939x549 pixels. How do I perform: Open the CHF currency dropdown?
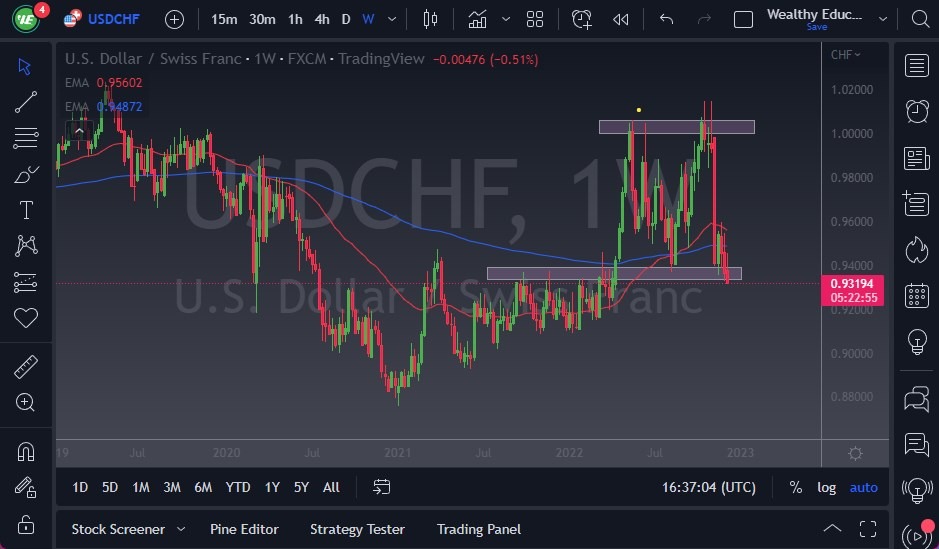[846, 54]
